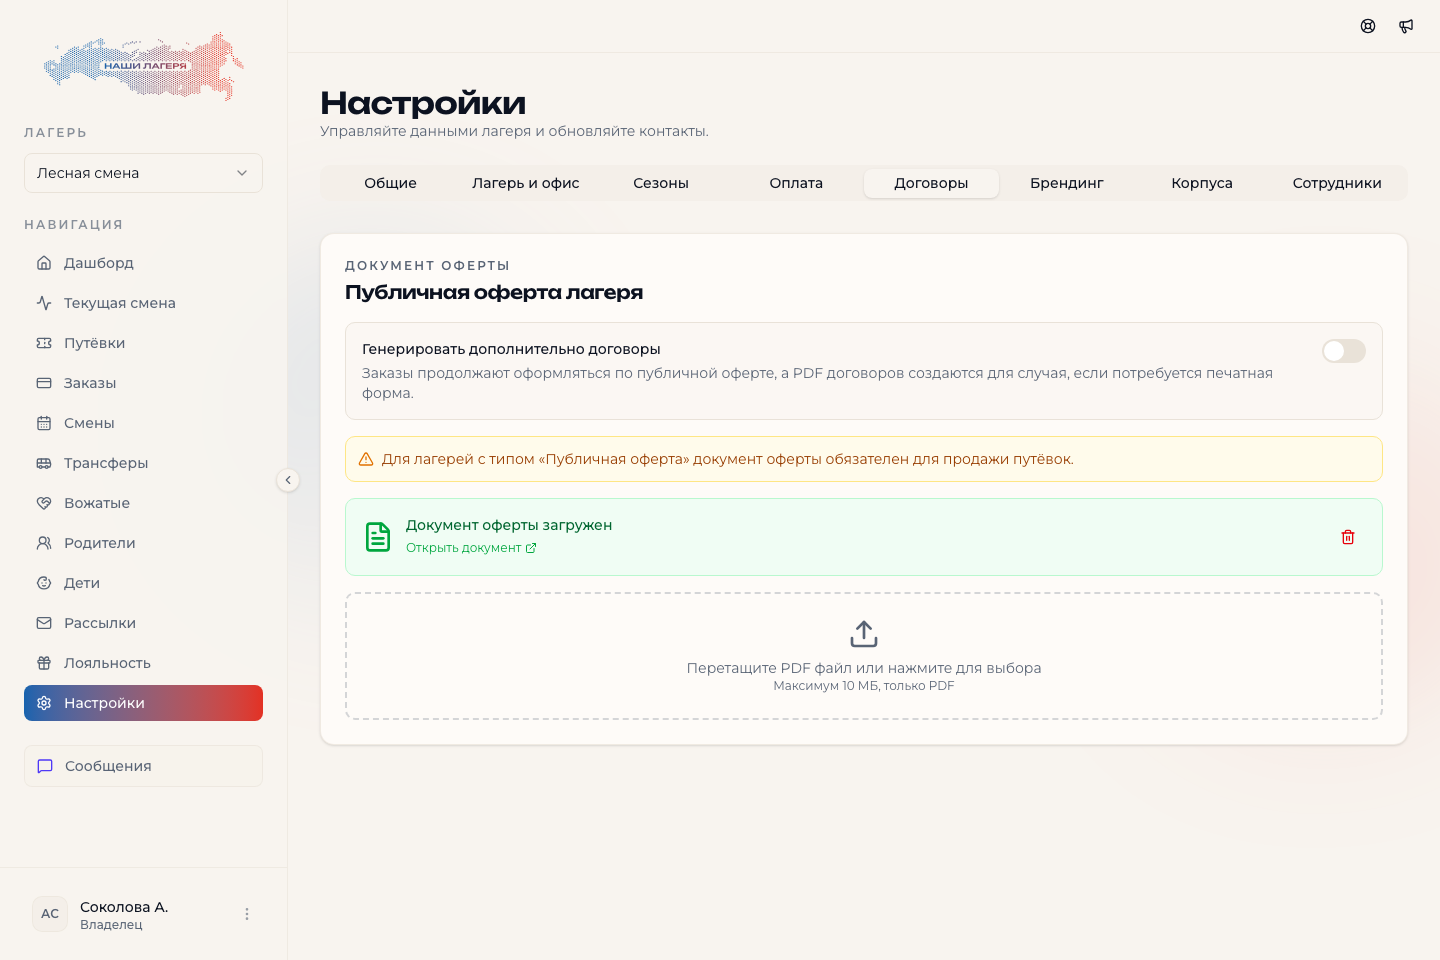The width and height of the screenshot is (1440, 960).
Task: Go to the Брендинг tab
Action: point(1067,183)
